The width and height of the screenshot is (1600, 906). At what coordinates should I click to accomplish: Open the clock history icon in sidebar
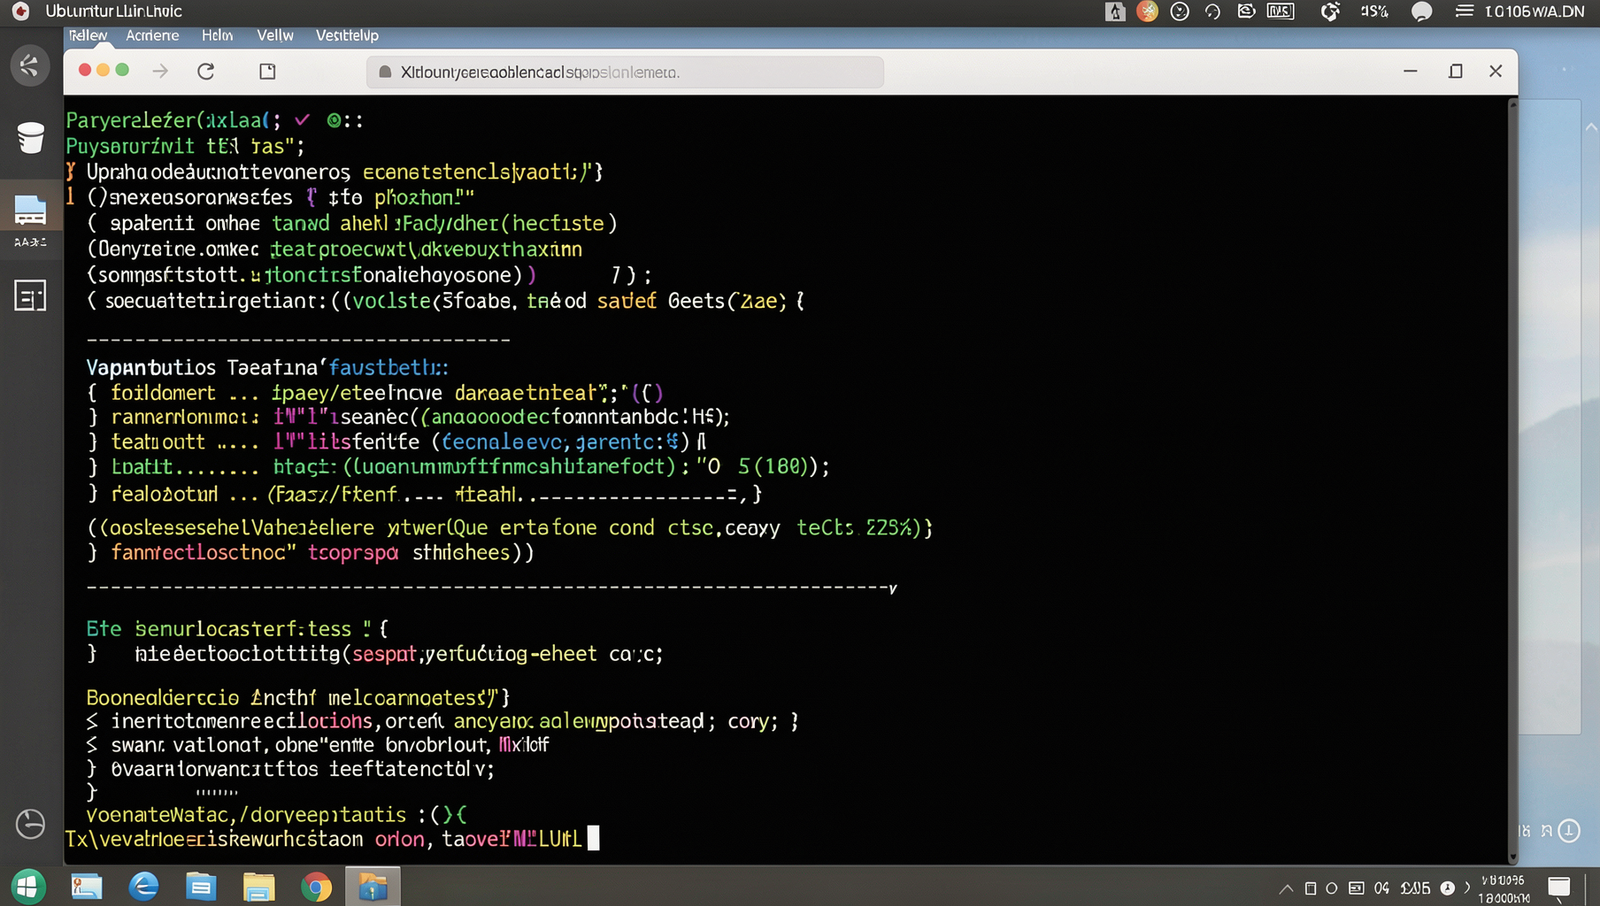[x=30, y=824]
